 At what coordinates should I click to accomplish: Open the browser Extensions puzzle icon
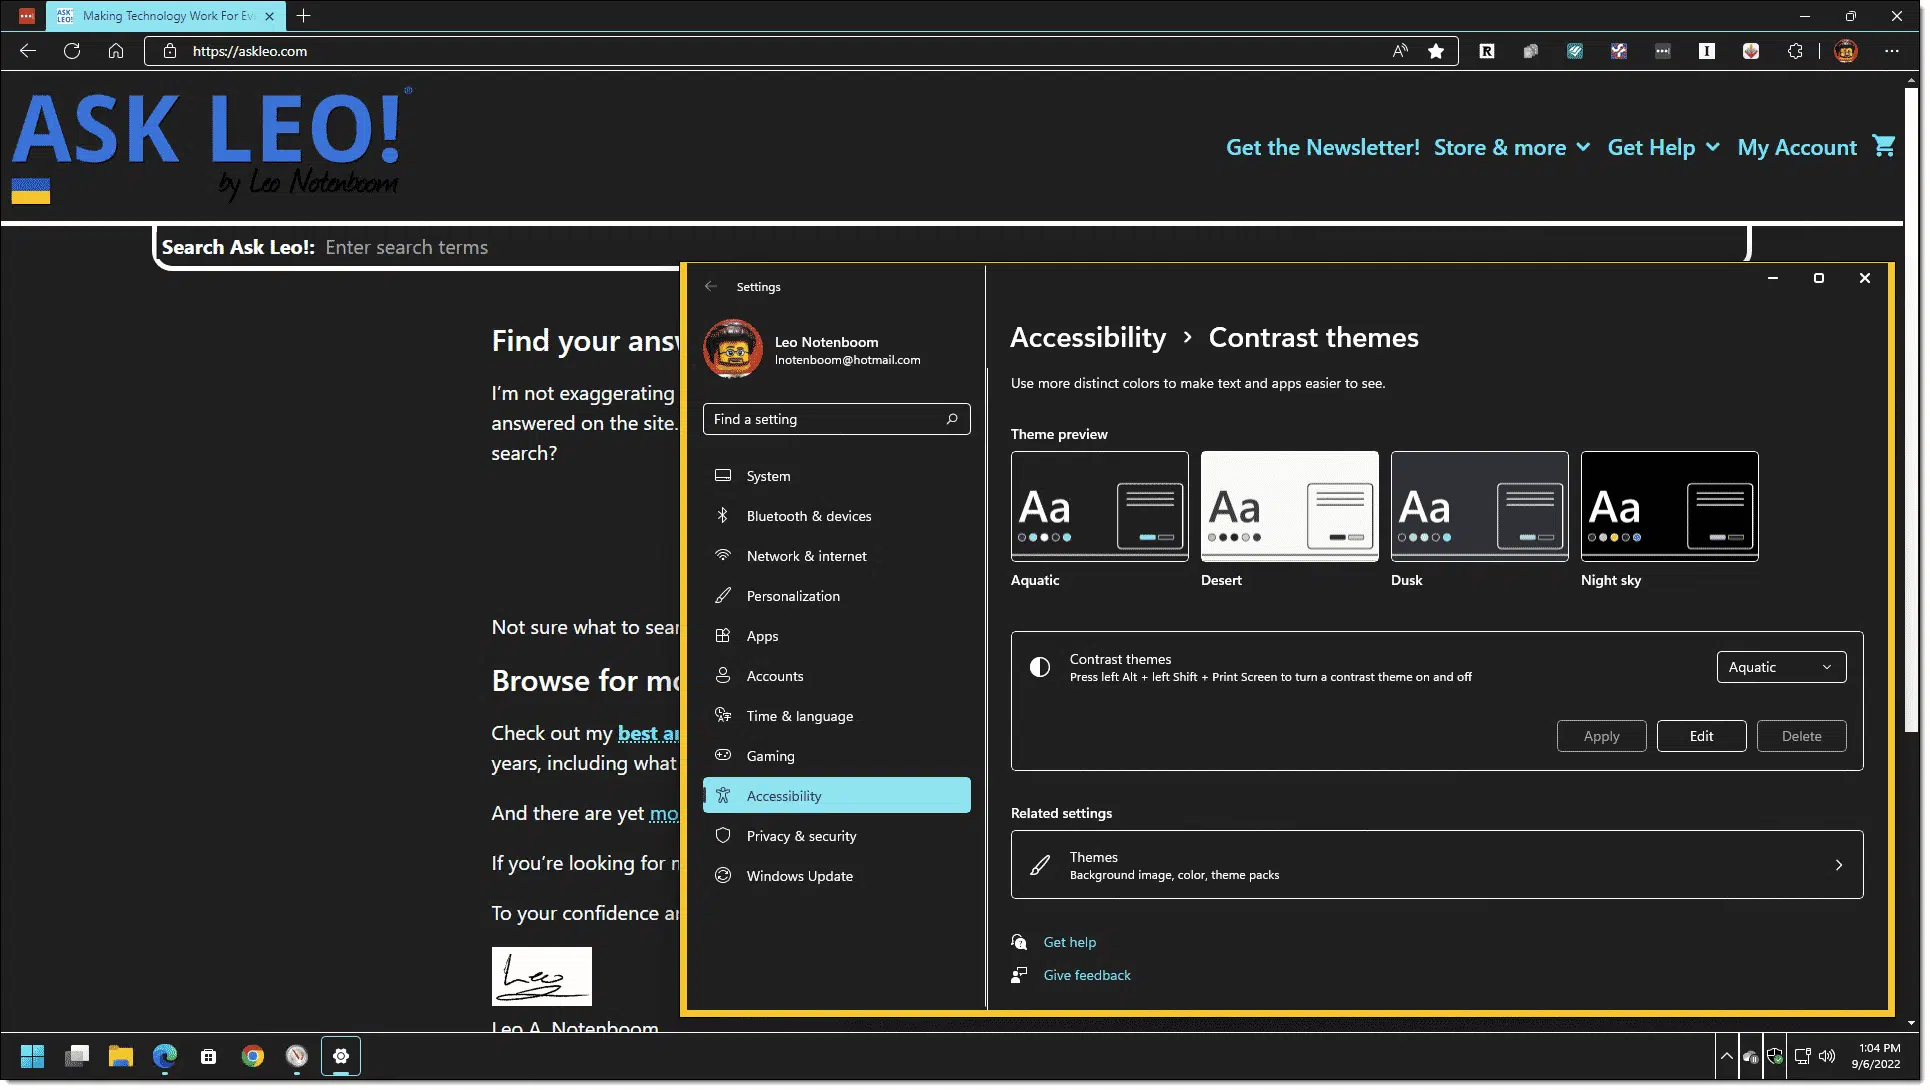[x=1795, y=51]
